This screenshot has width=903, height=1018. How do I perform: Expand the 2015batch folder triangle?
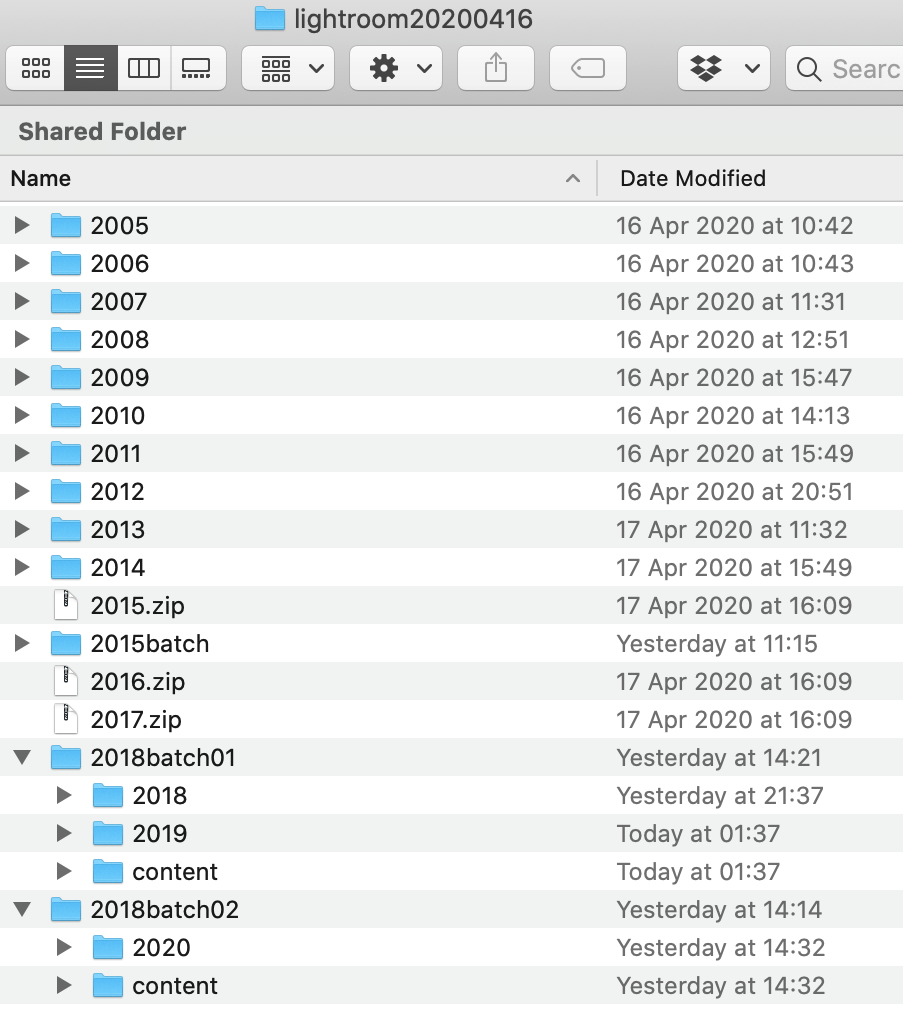pyautogui.click(x=22, y=643)
